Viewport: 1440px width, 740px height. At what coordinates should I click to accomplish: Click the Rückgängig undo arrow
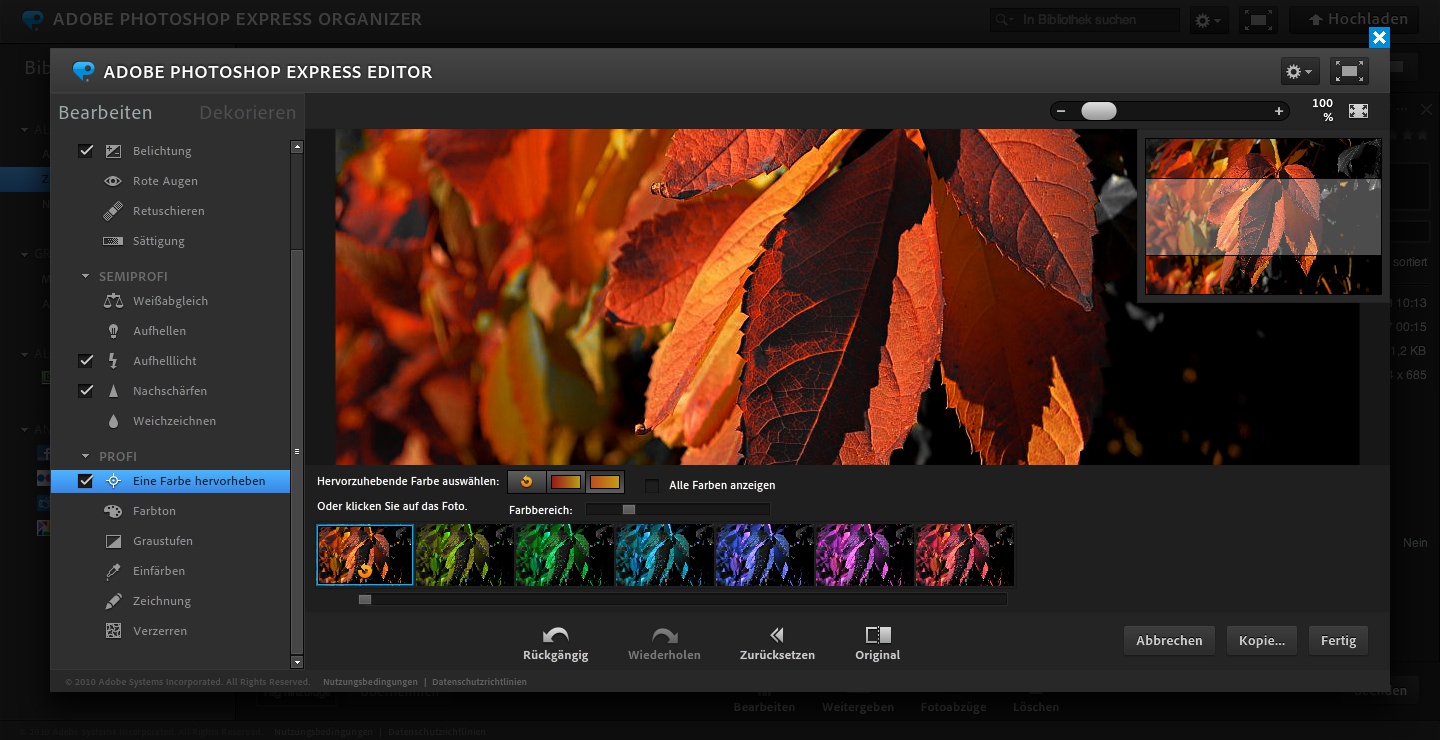click(x=556, y=635)
